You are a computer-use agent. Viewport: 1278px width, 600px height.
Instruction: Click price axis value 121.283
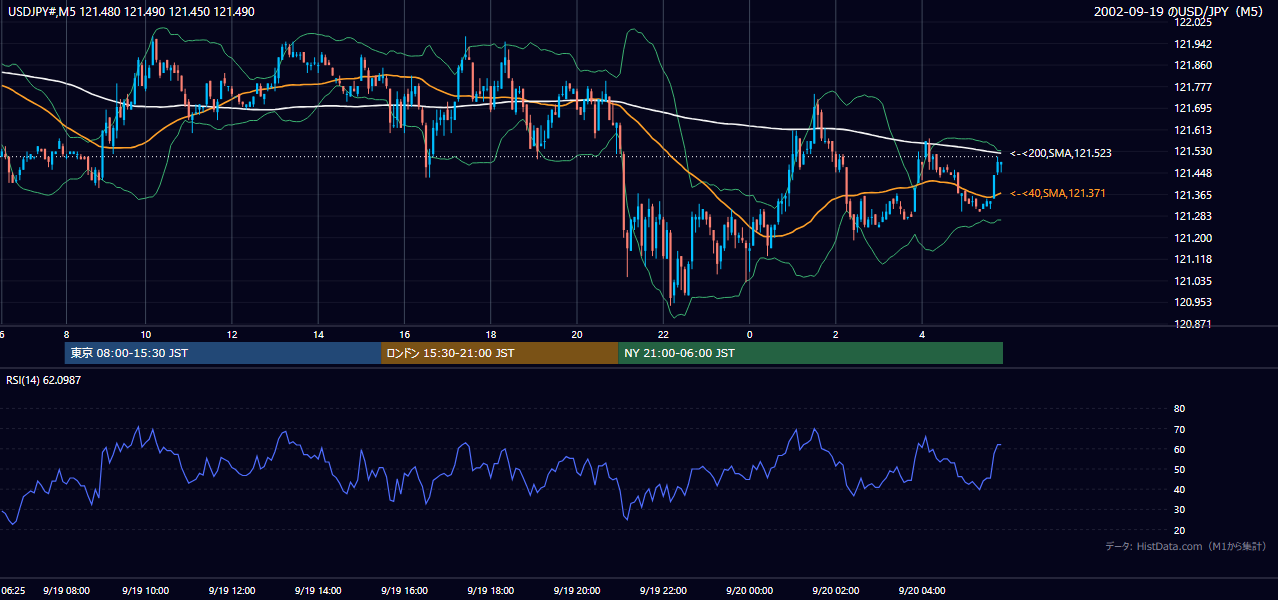[x=1192, y=216]
